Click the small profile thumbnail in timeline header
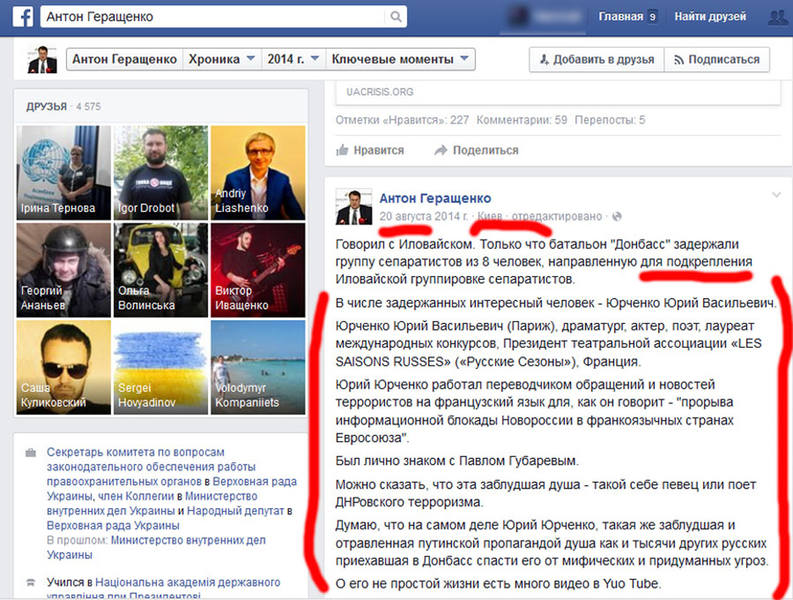 (x=42, y=60)
